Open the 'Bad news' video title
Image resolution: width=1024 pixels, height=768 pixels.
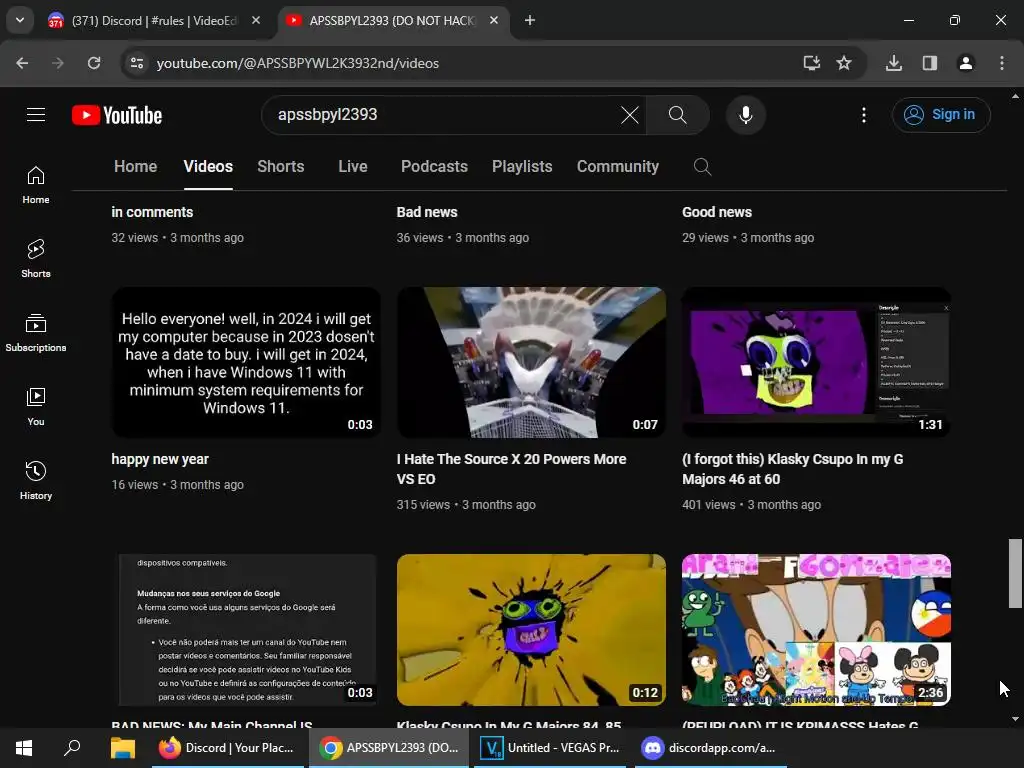point(426,212)
